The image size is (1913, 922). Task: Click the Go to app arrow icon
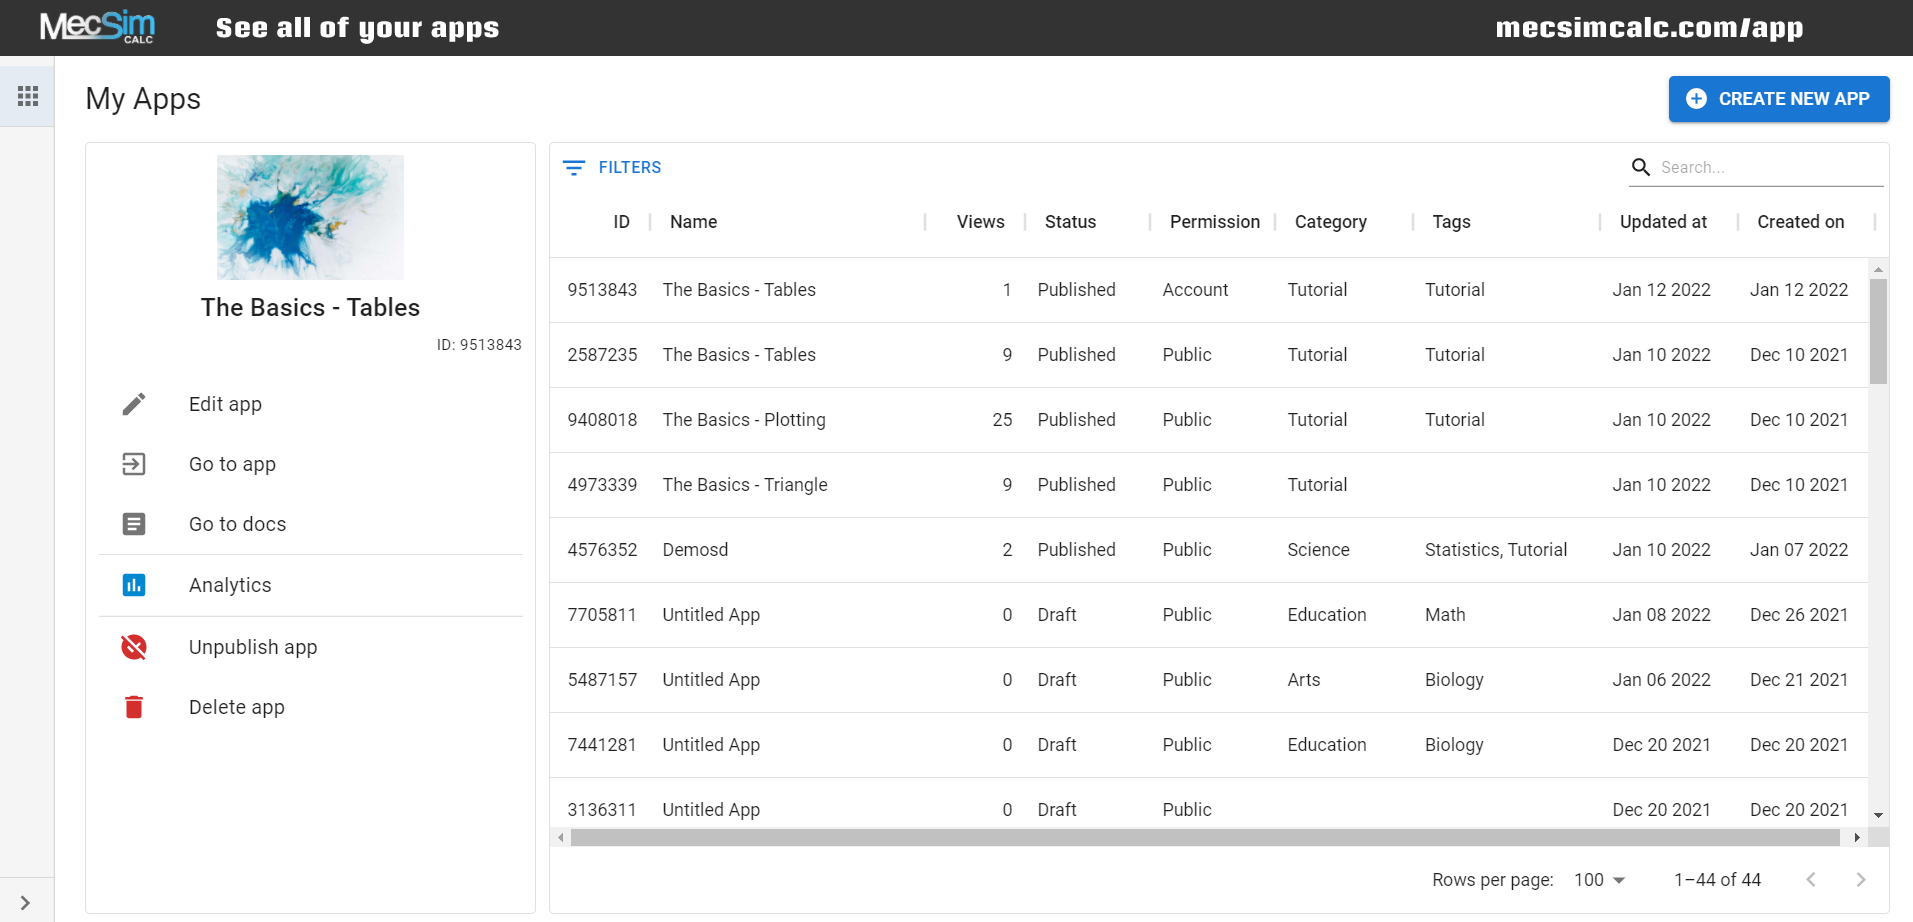[x=134, y=464]
